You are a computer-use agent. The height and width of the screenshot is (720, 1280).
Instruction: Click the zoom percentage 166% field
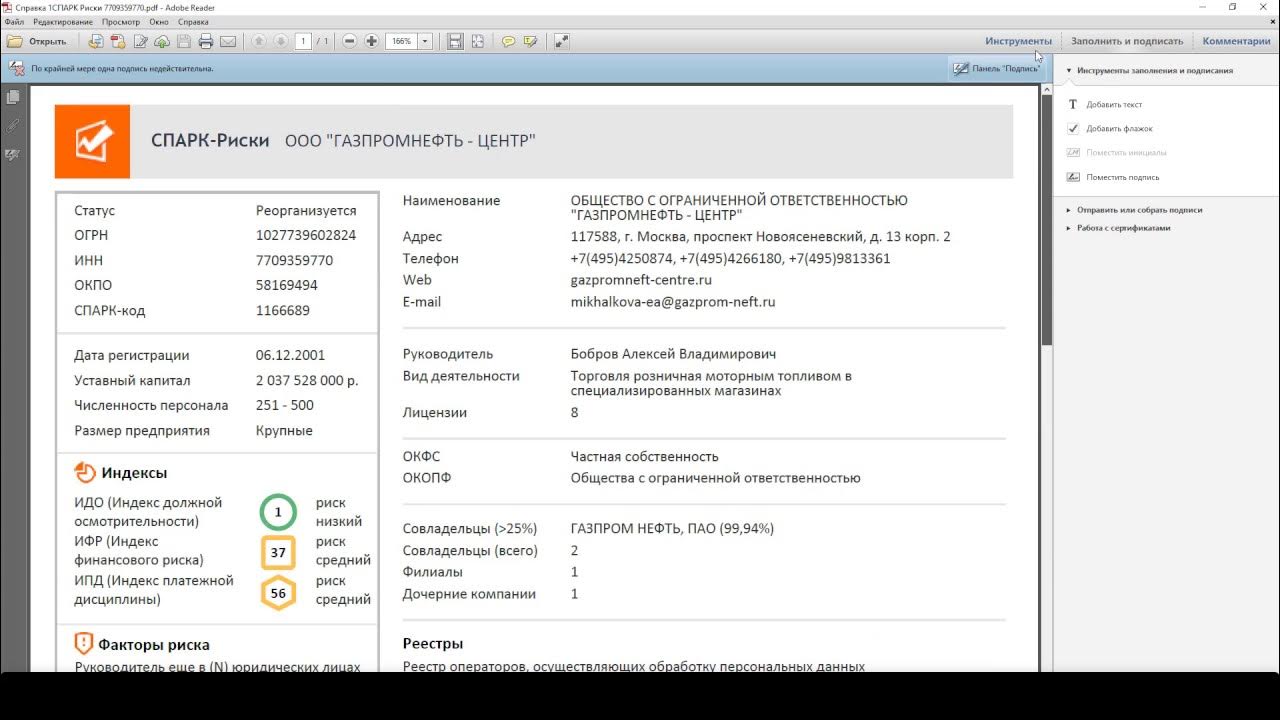(x=402, y=41)
